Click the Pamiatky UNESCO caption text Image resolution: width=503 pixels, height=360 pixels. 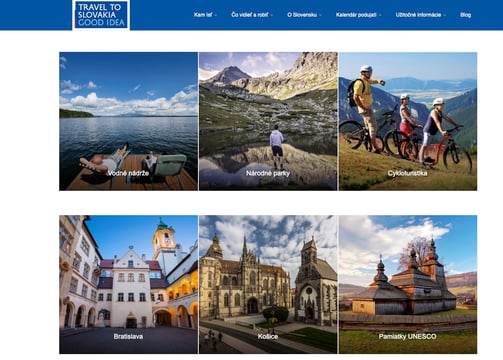tap(407, 336)
